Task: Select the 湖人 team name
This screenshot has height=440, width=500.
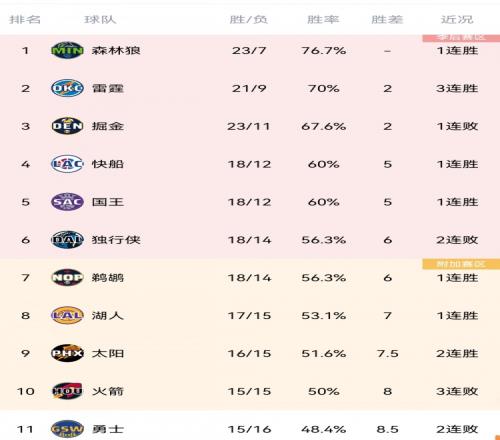Action: (108, 315)
